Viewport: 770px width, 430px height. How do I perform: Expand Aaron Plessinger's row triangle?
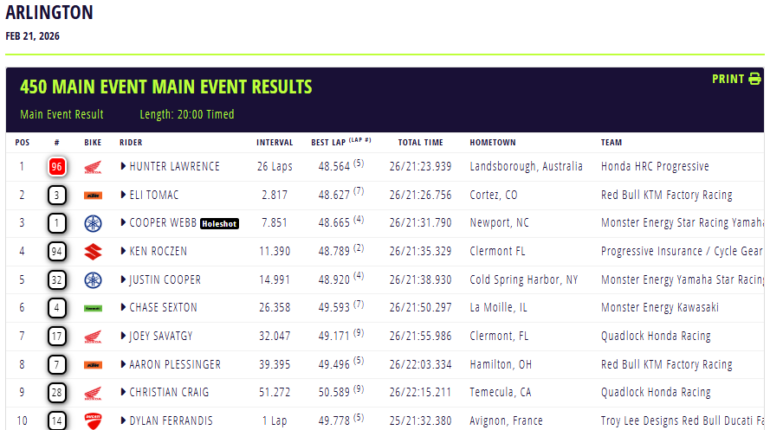click(x=123, y=364)
